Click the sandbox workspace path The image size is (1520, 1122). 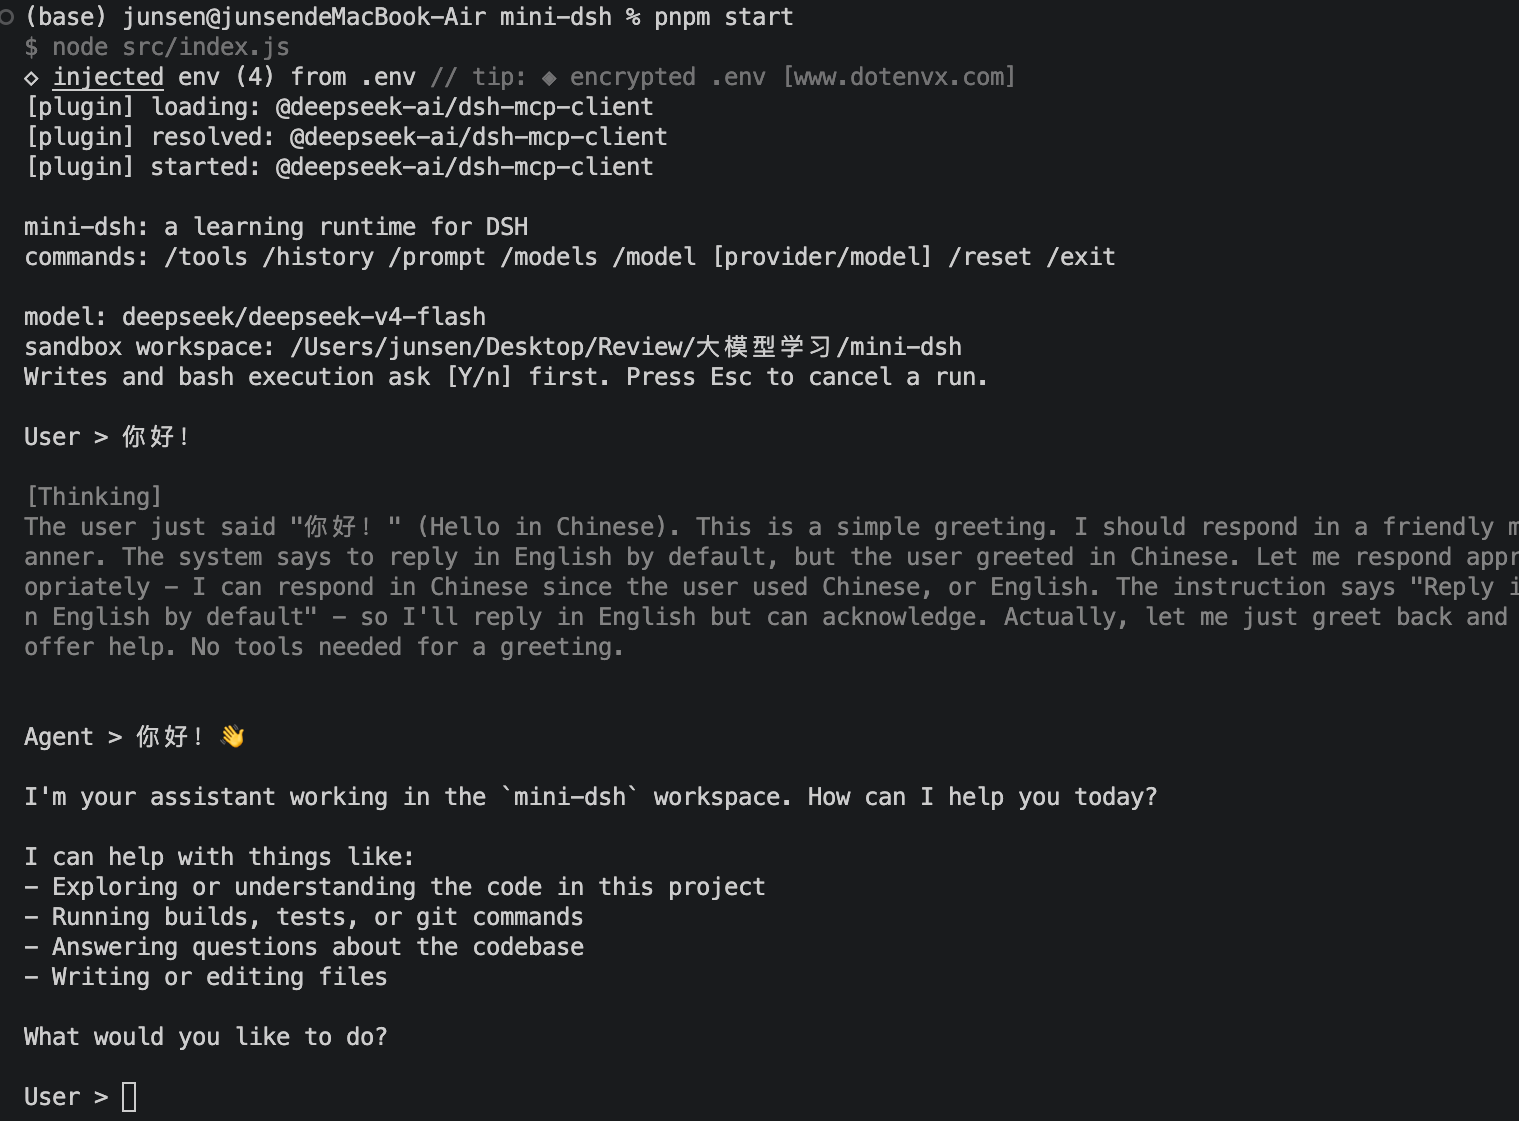coord(626,347)
